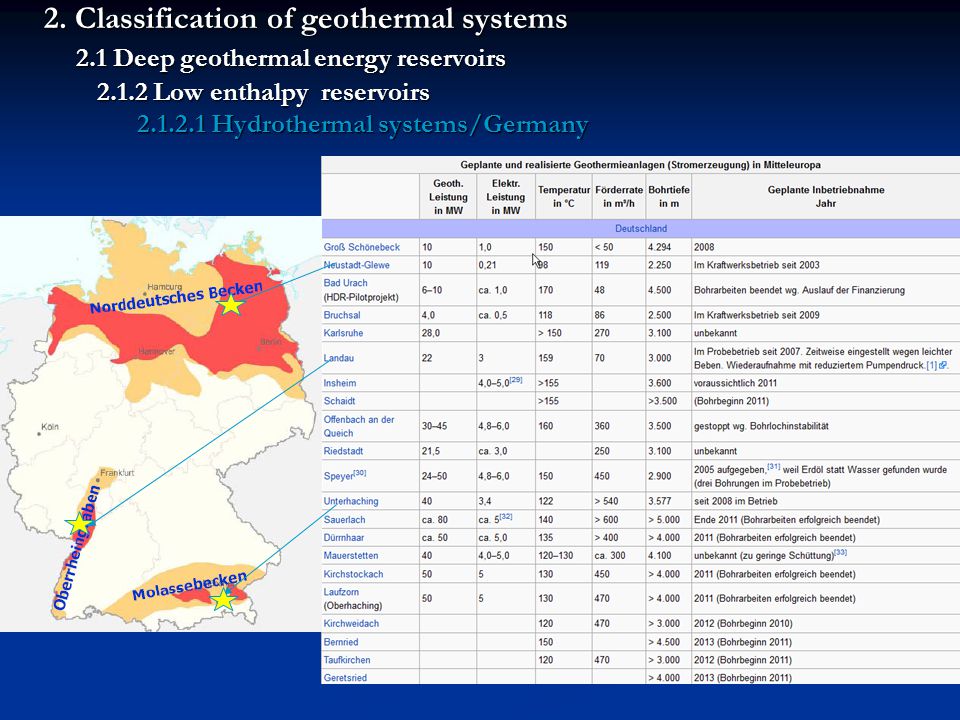Viewport: 960px width, 720px height.
Task: Click the slide title Classification of geothermal systems
Action: pyautogui.click(x=306, y=19)
